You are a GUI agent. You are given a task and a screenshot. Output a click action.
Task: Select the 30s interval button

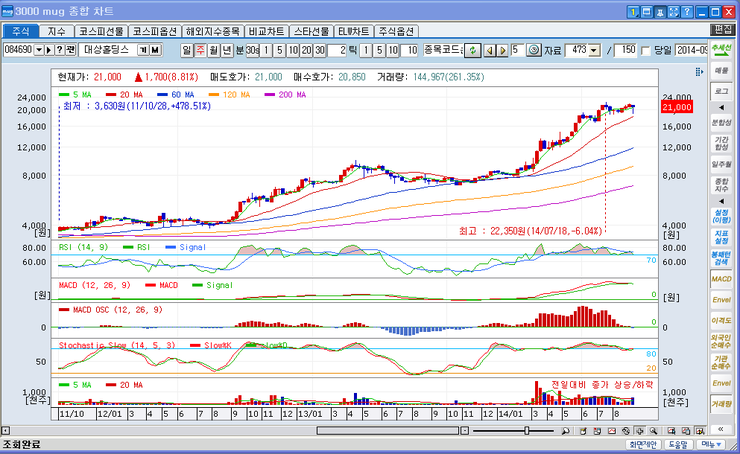coord(252,50)
